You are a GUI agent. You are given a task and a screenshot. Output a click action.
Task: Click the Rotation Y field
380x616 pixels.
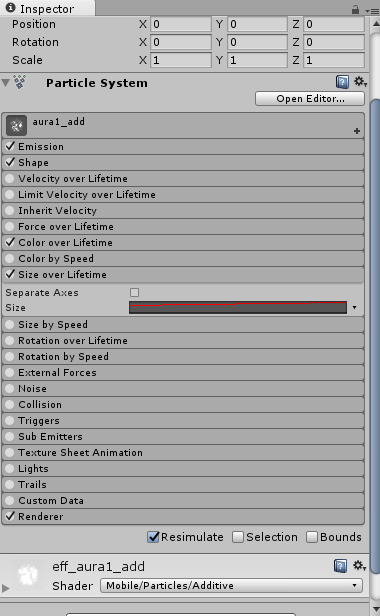(x=257, y=42)
